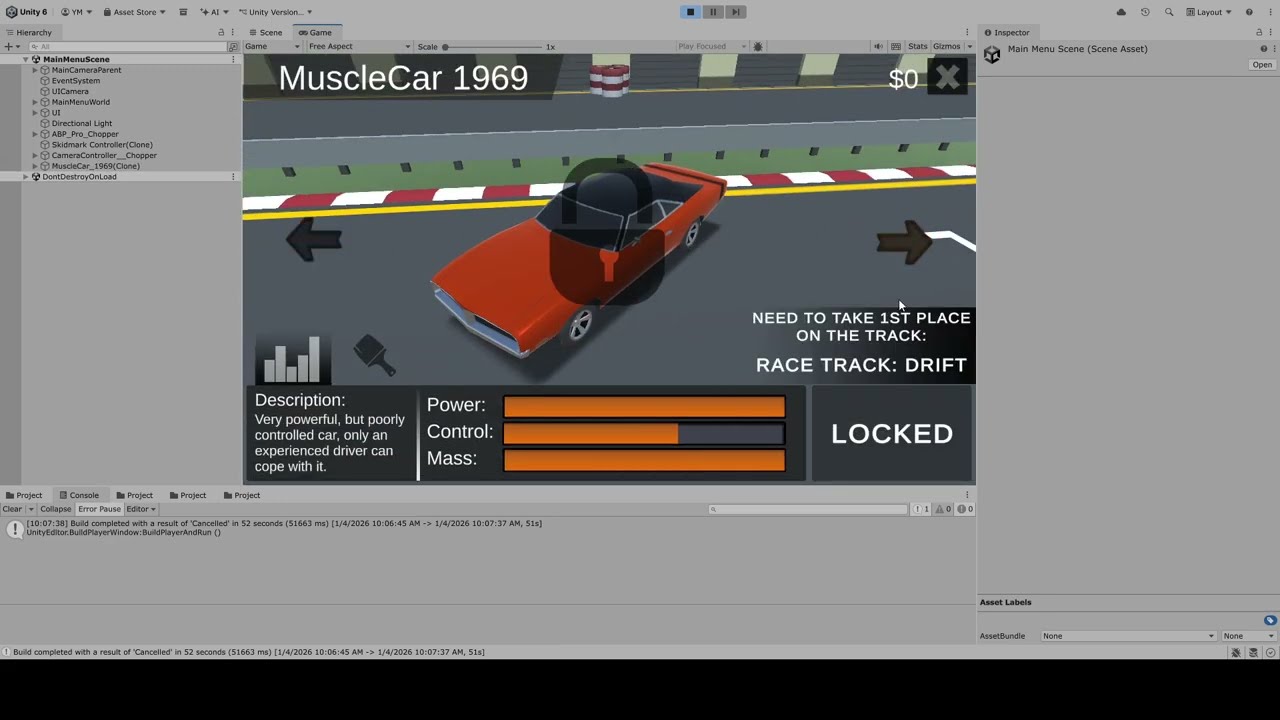
Task: Switch to the Scene tab
Action: [x=265, y=32]
